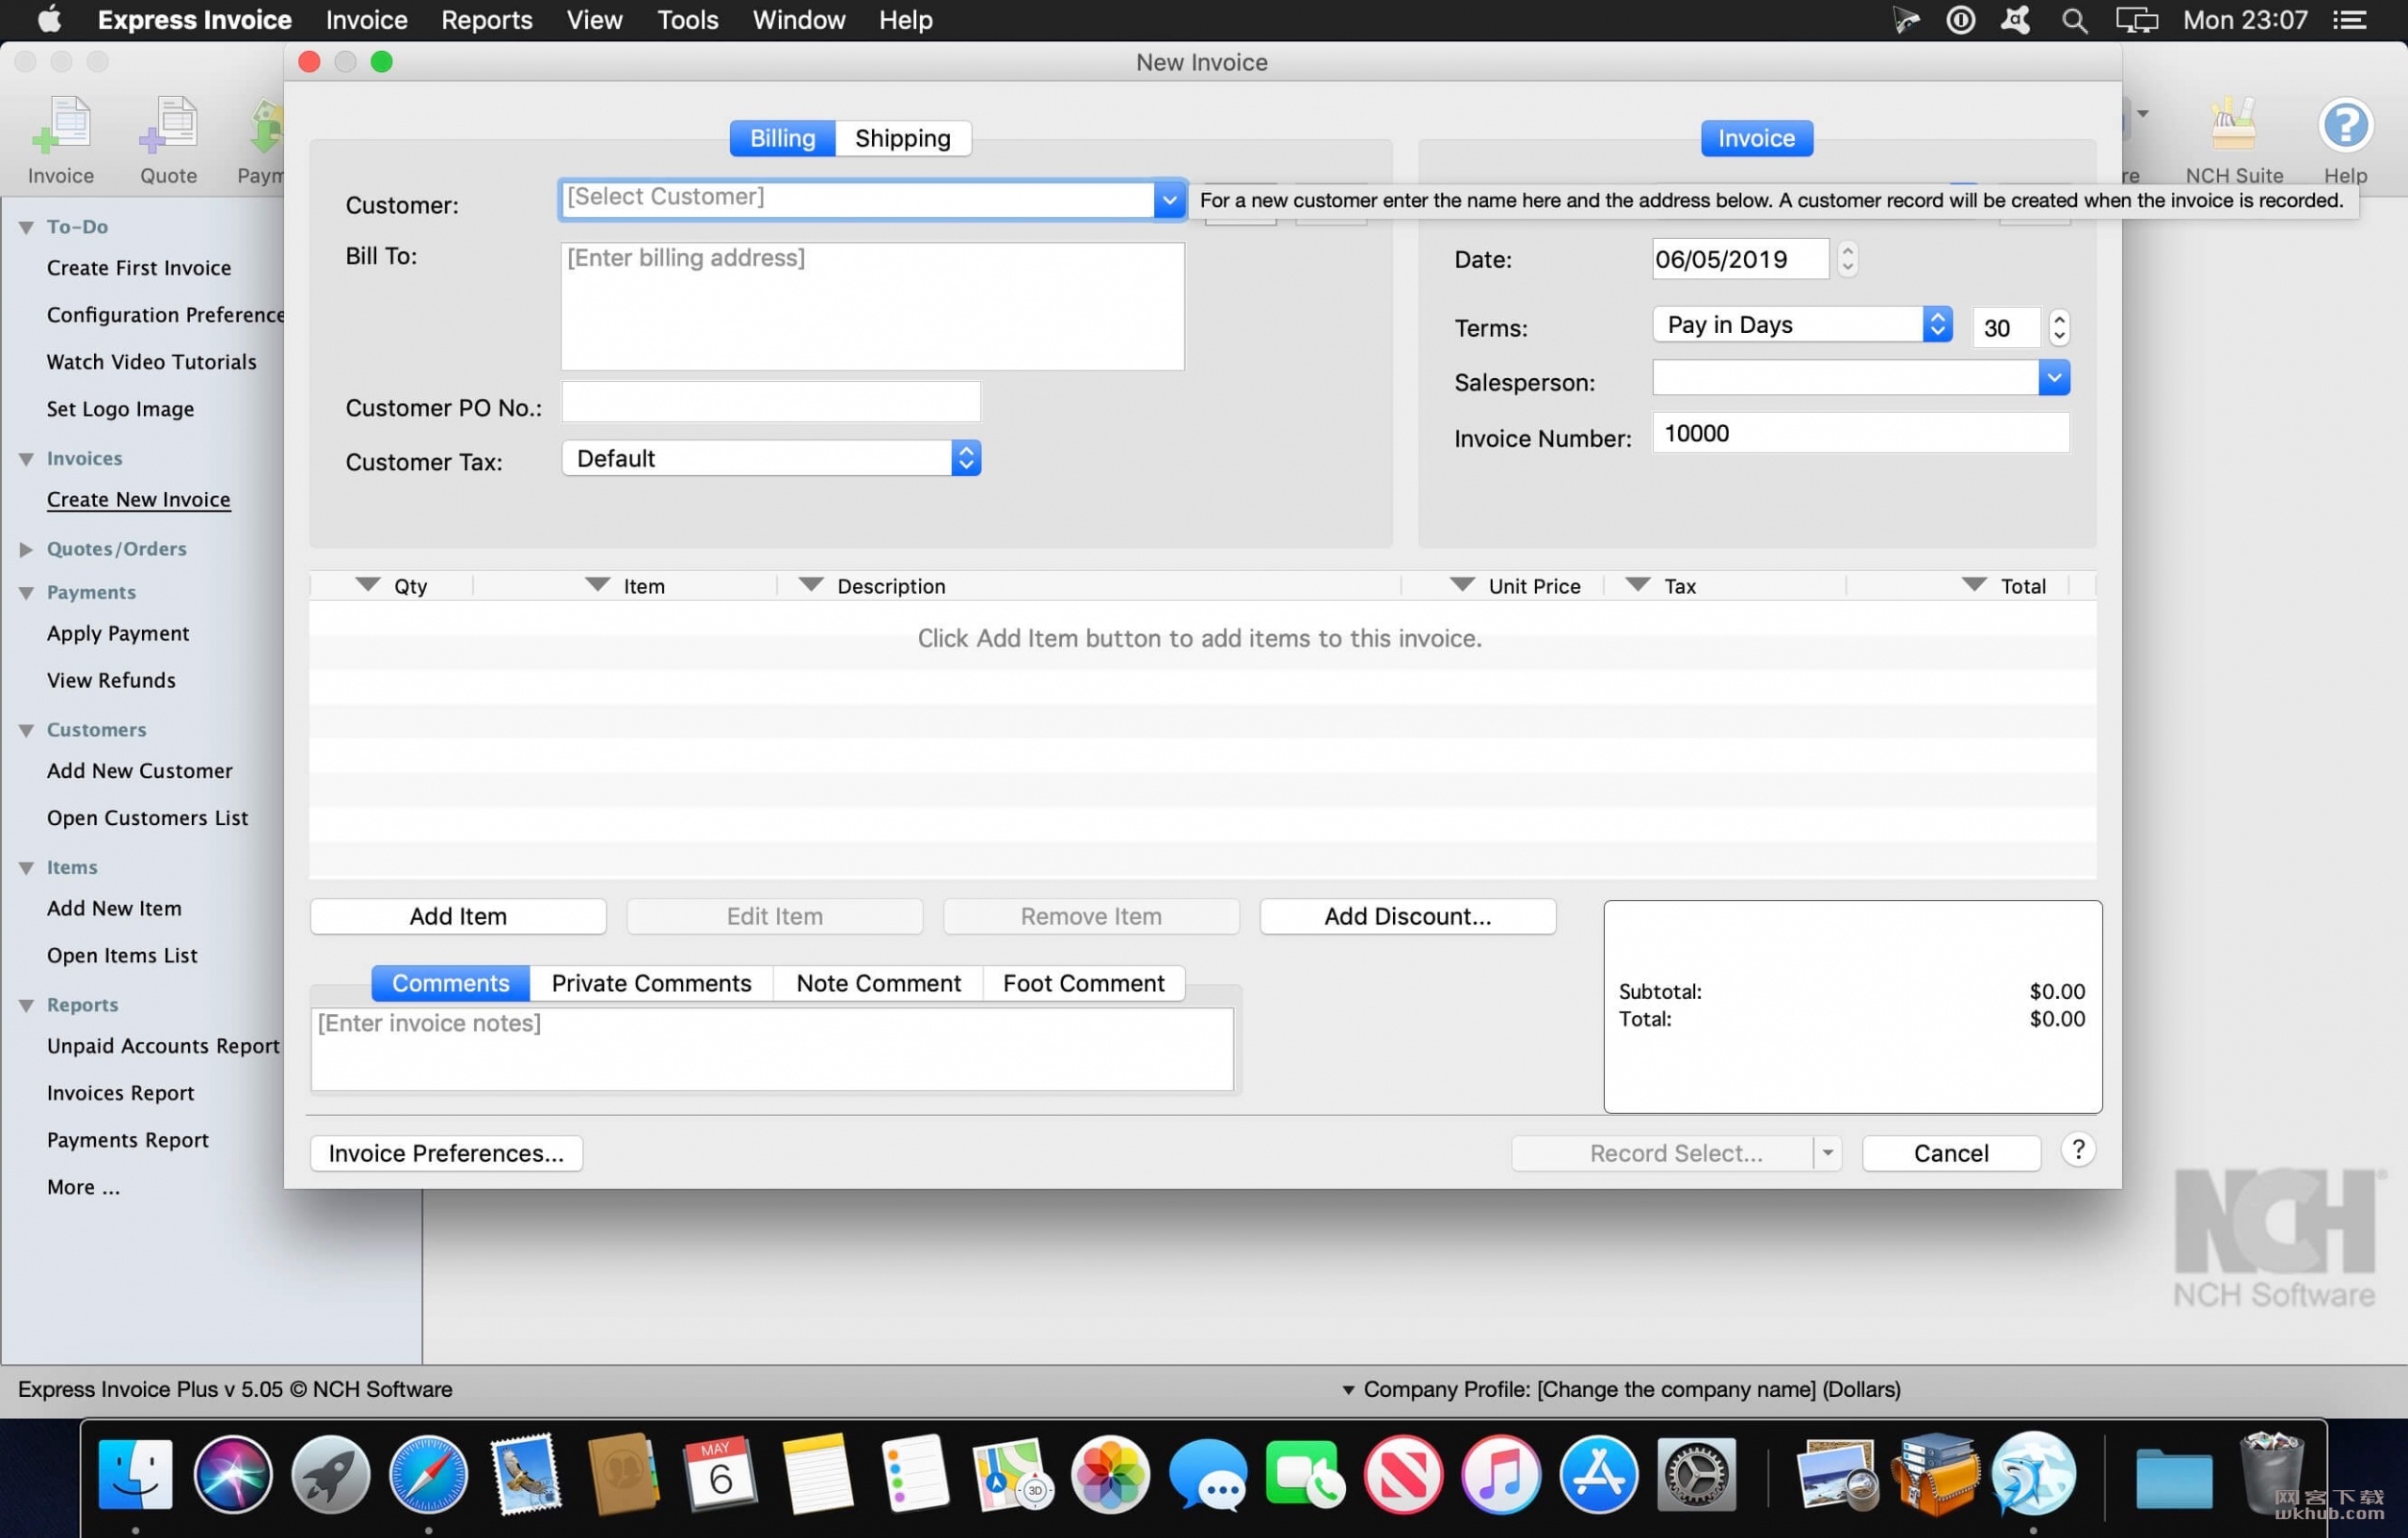The width and height of the screenshot is (2408, 1538).
Task: Expand the Quotes/Orders sidebar section
Action: pyautogui.click(x=27, y=549)
